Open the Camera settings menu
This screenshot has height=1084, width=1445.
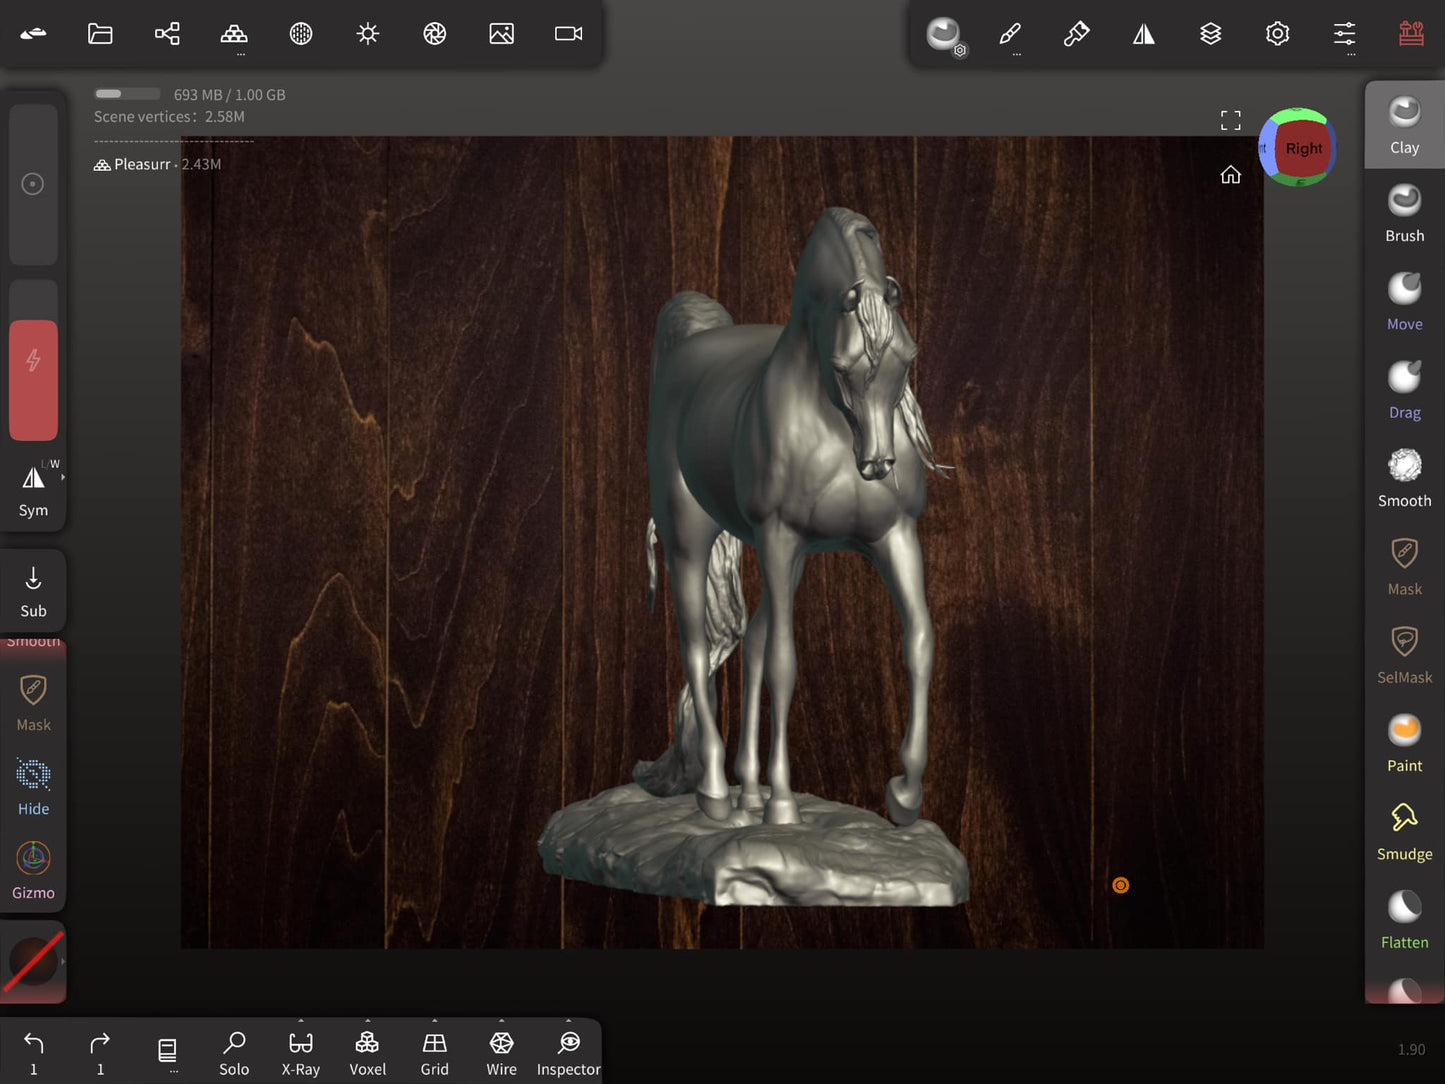pos(568,34)
